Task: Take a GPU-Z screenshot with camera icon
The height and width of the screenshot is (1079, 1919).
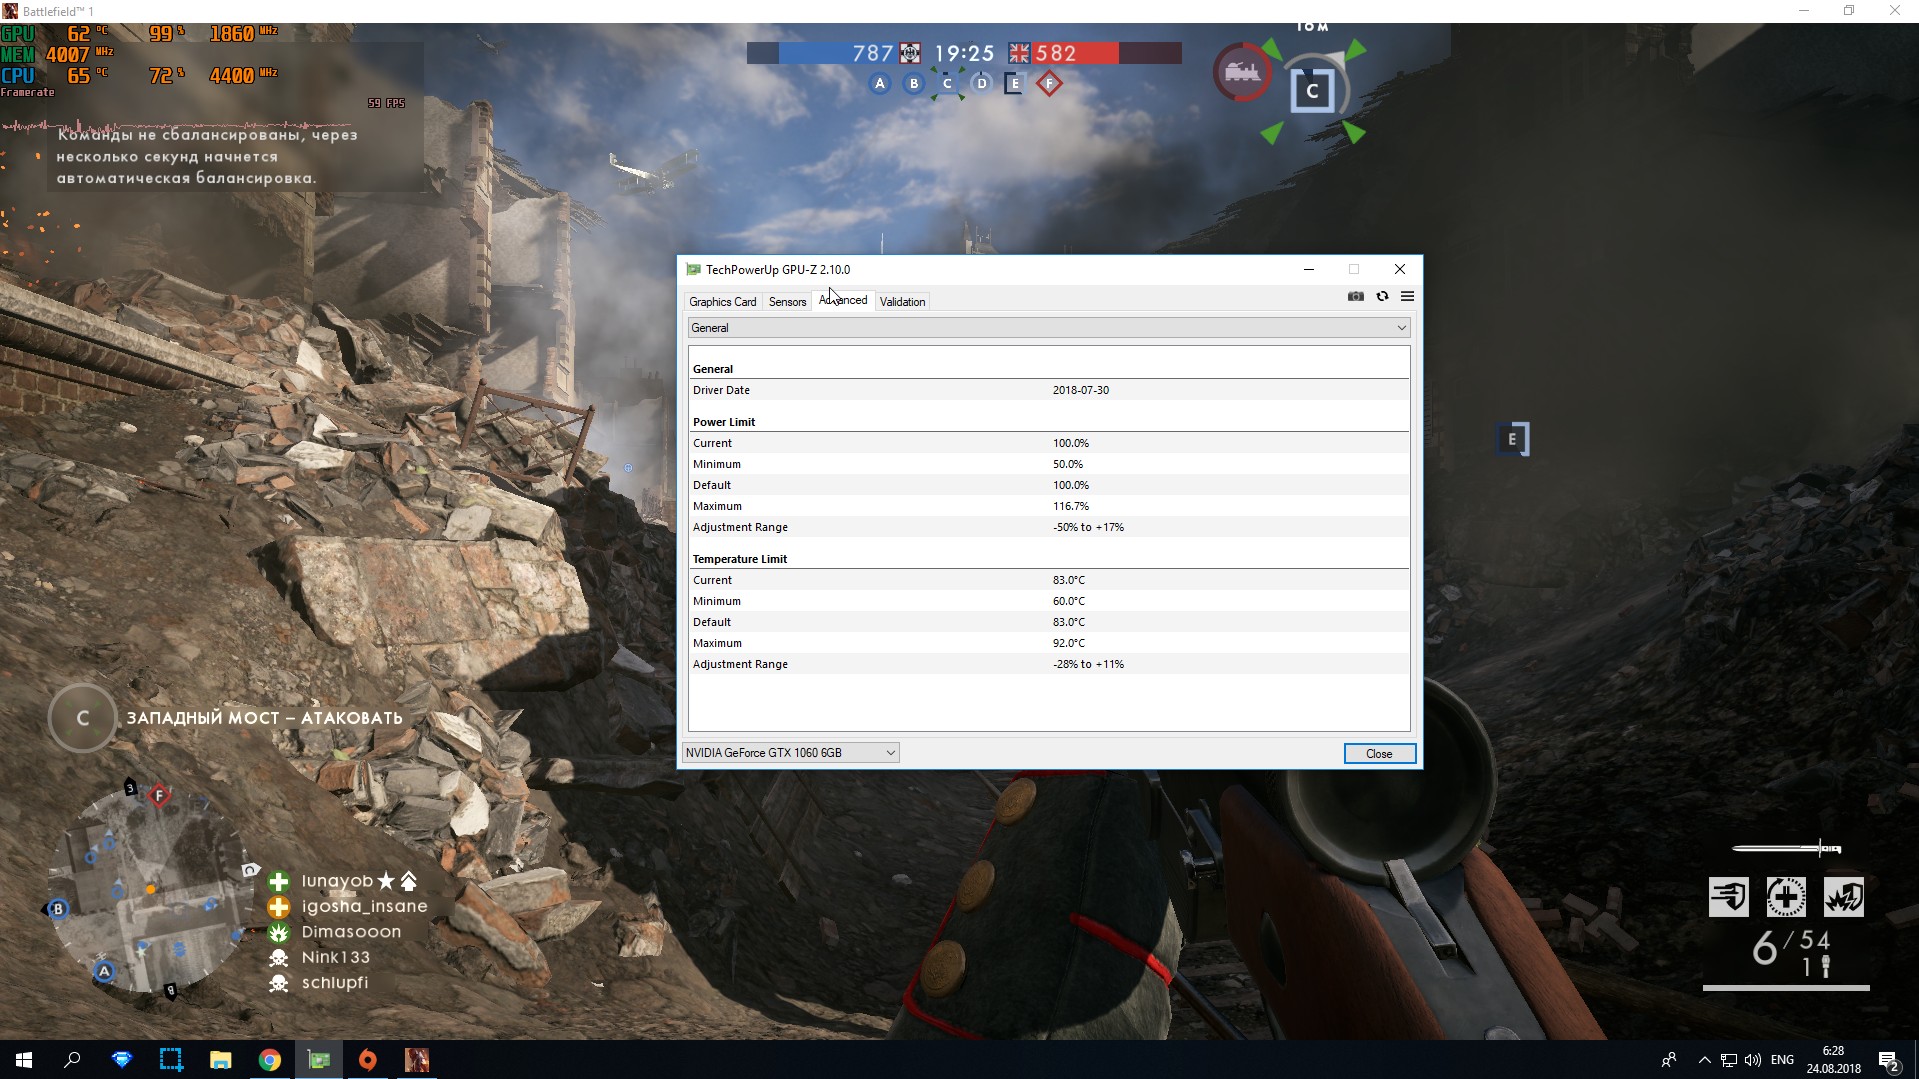Action: (x=1355, y=296)
